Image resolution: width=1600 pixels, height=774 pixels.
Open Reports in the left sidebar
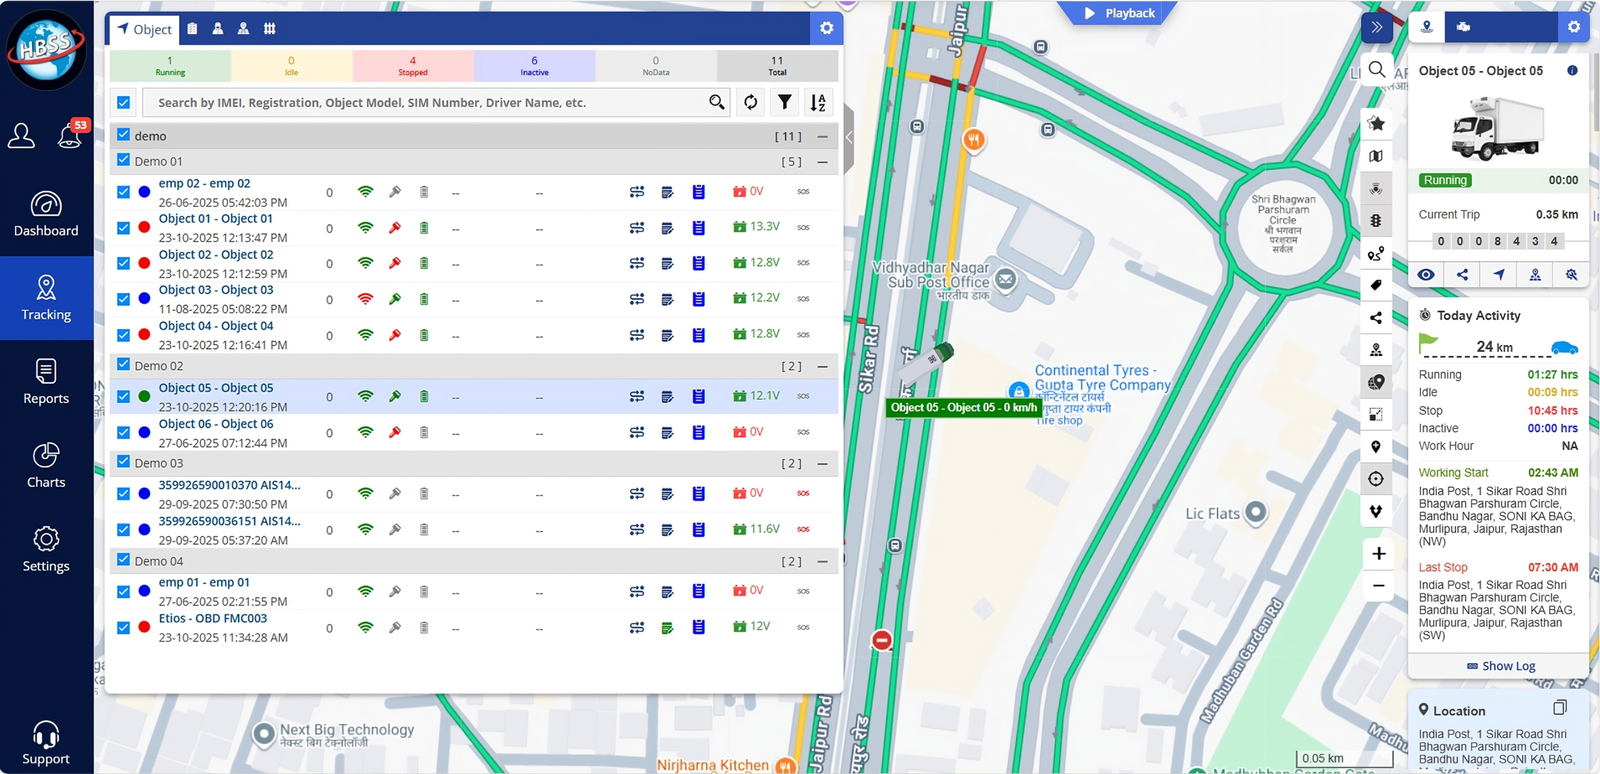tap(46, 382)
